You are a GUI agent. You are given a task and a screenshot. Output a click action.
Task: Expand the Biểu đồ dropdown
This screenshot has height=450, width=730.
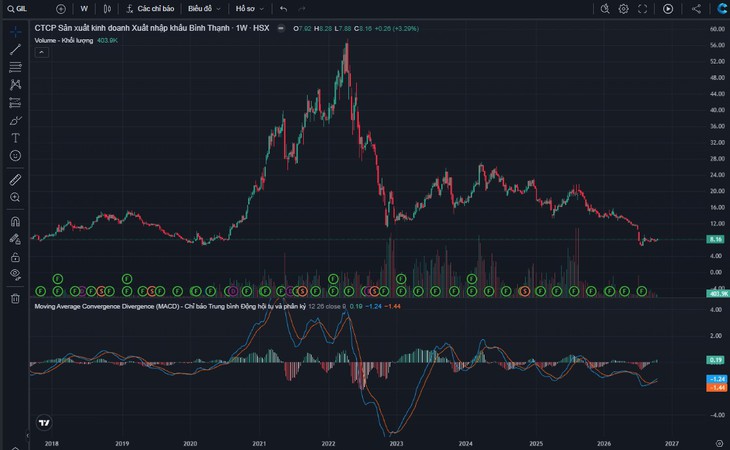tap(204, 9)
